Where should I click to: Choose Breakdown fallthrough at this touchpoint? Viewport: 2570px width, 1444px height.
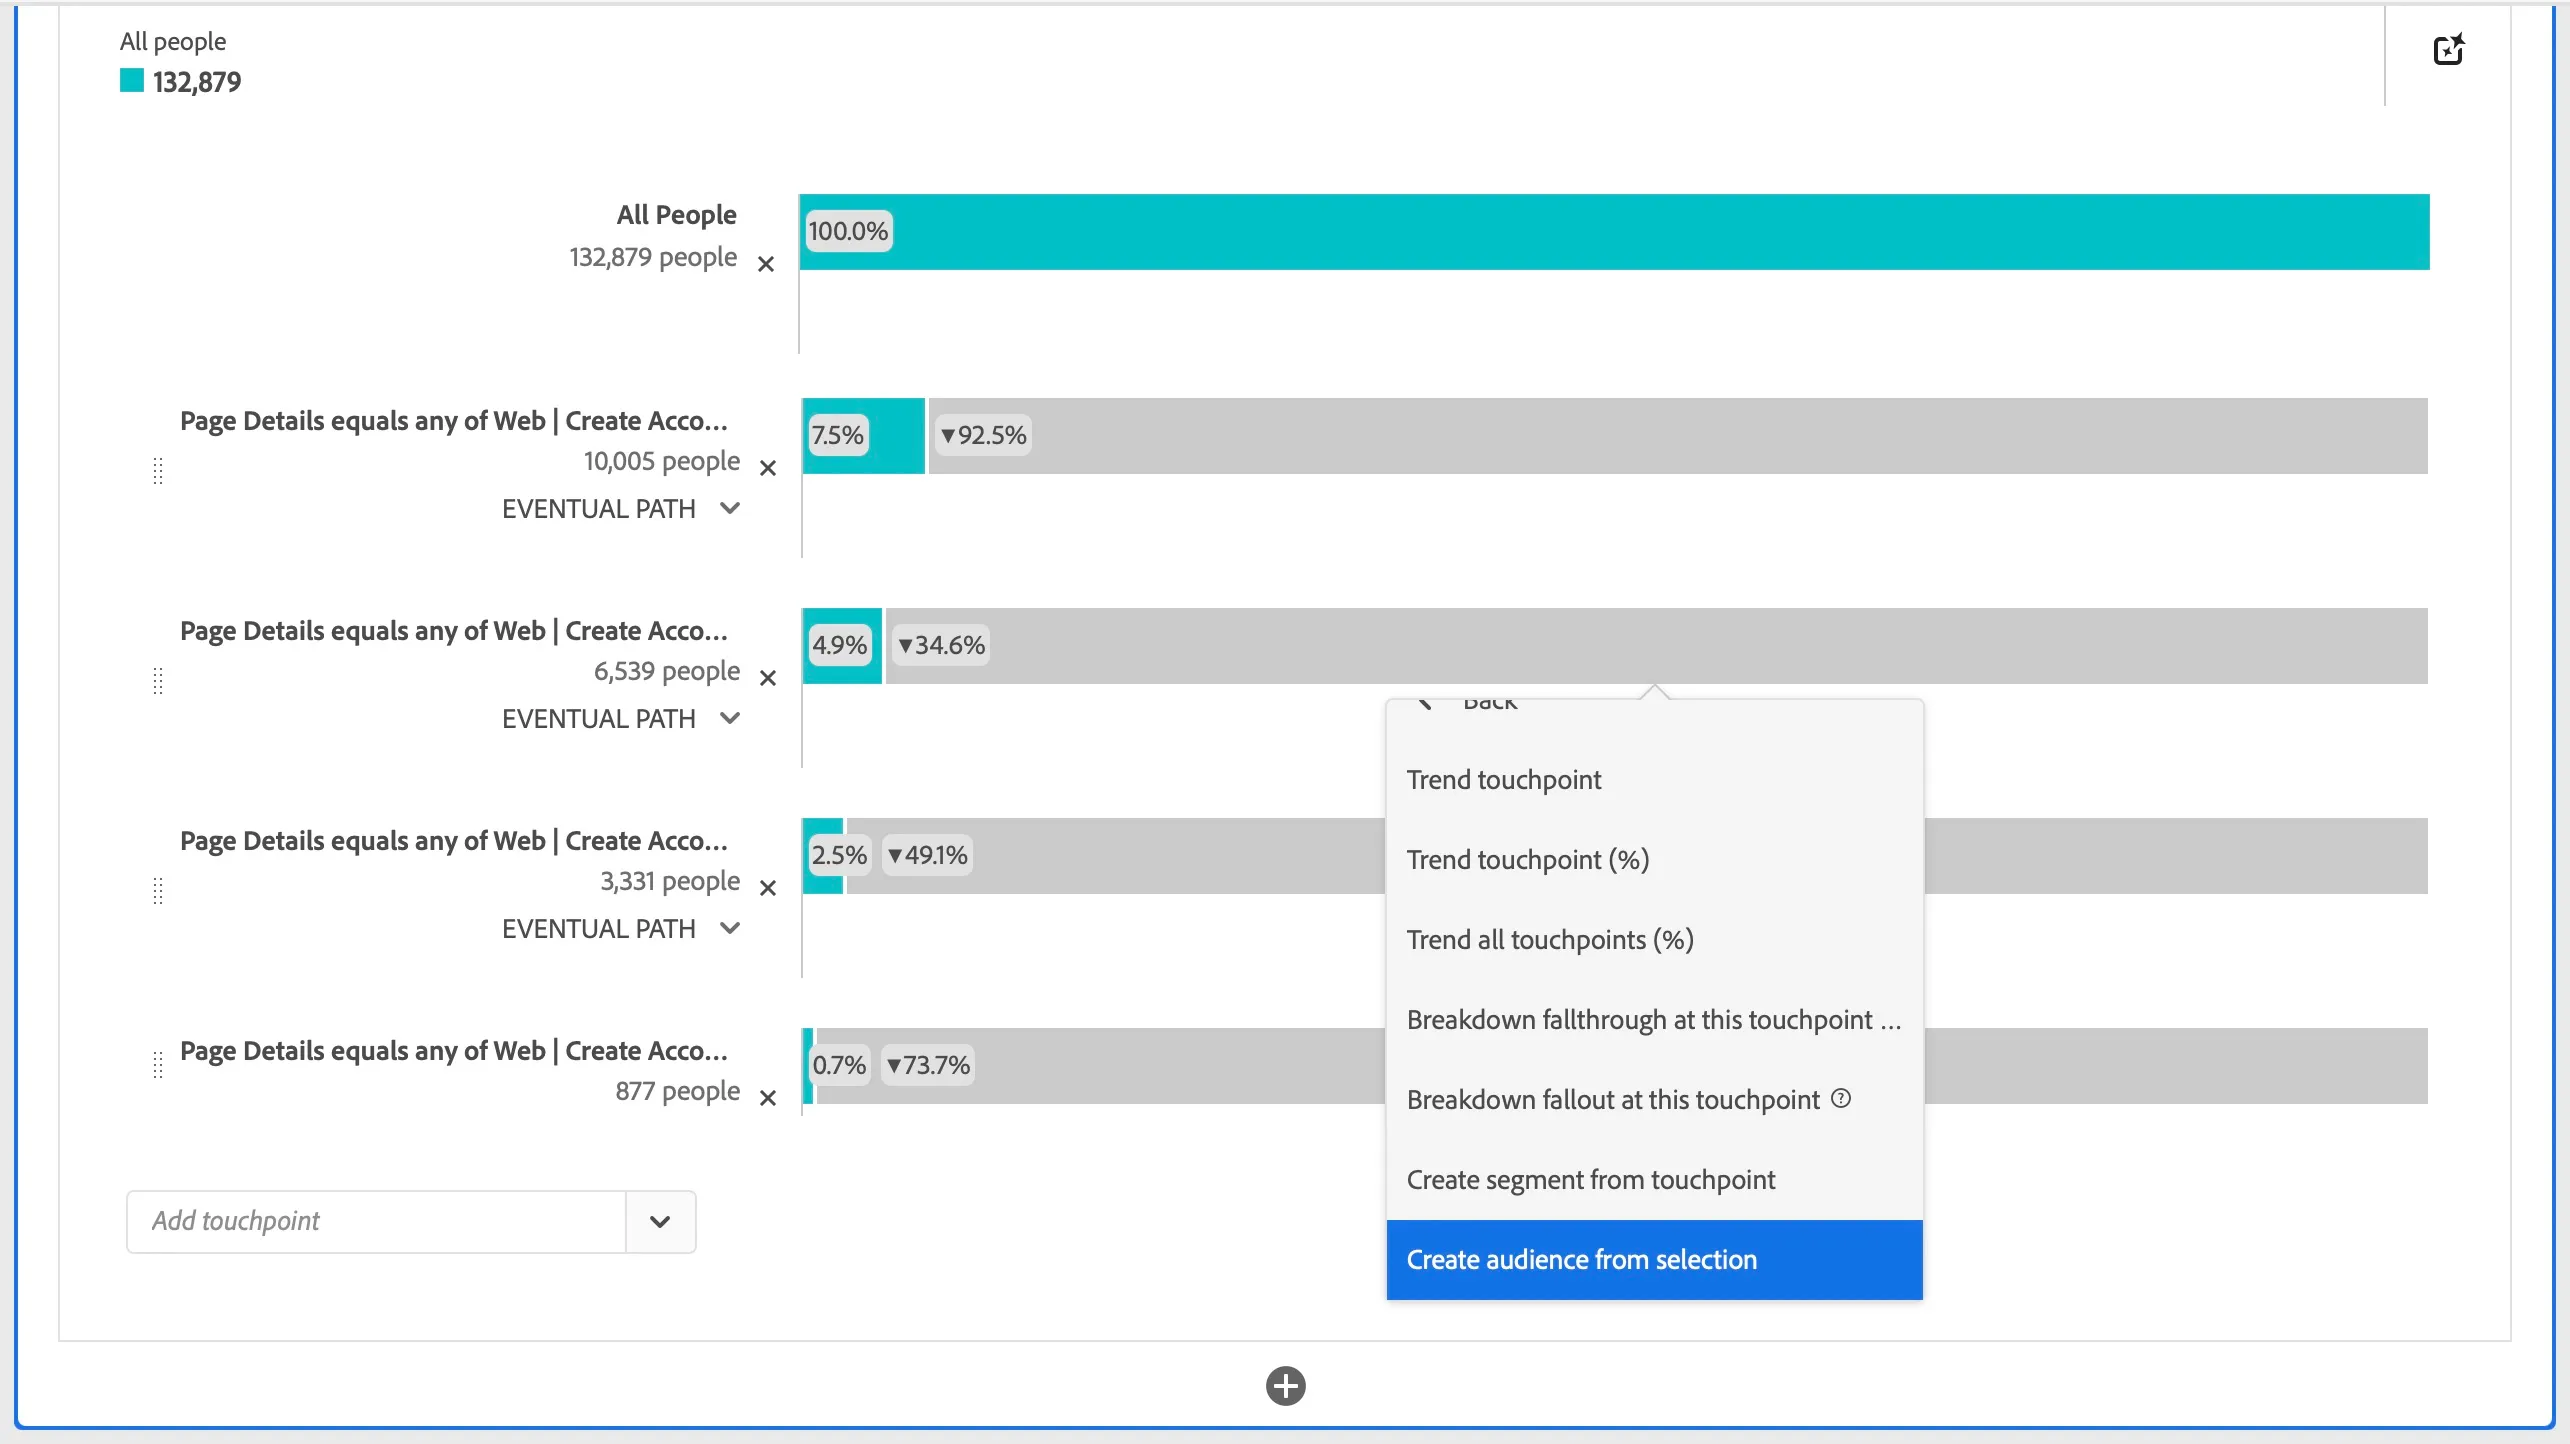click(1654, 1020)
